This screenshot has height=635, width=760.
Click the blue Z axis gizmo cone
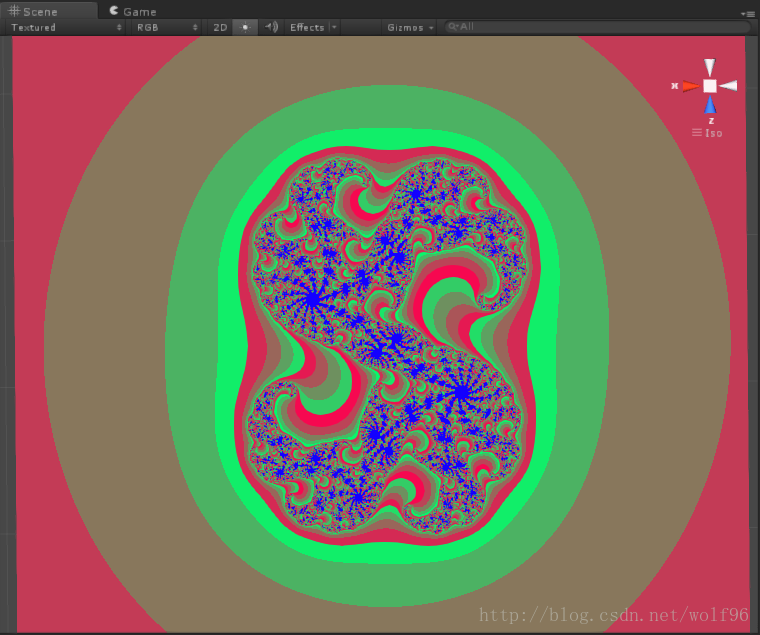[x=710, y=104]
